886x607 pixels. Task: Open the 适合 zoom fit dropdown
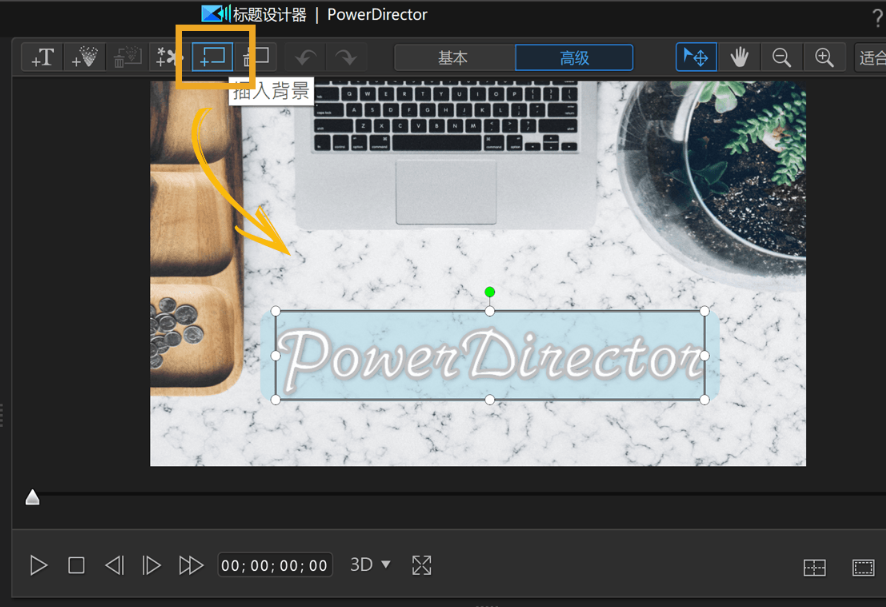click(870, 57)
